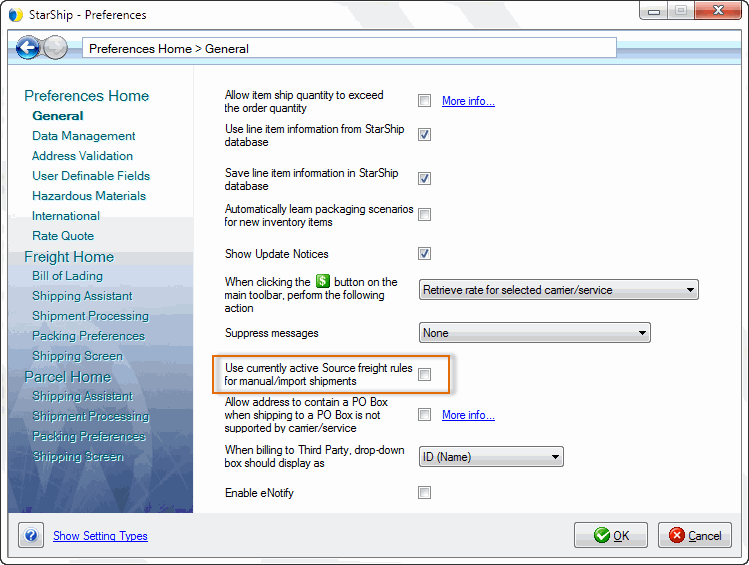Open International preferences
The height and width of the screenshot is (565, 749).
66,216
